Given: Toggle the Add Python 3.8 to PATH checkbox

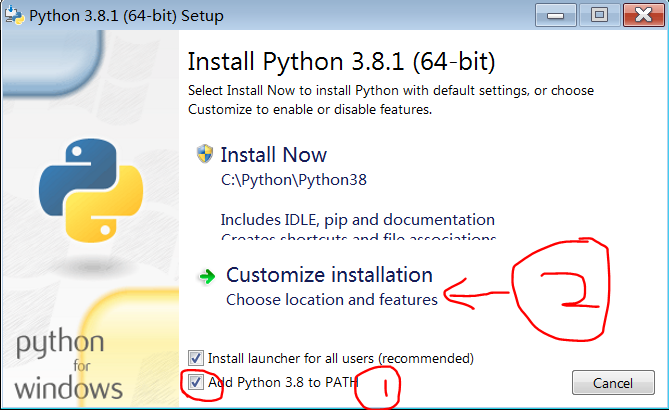Looking at the screenshot, I should pyautogui.click(x=196, y=382).
